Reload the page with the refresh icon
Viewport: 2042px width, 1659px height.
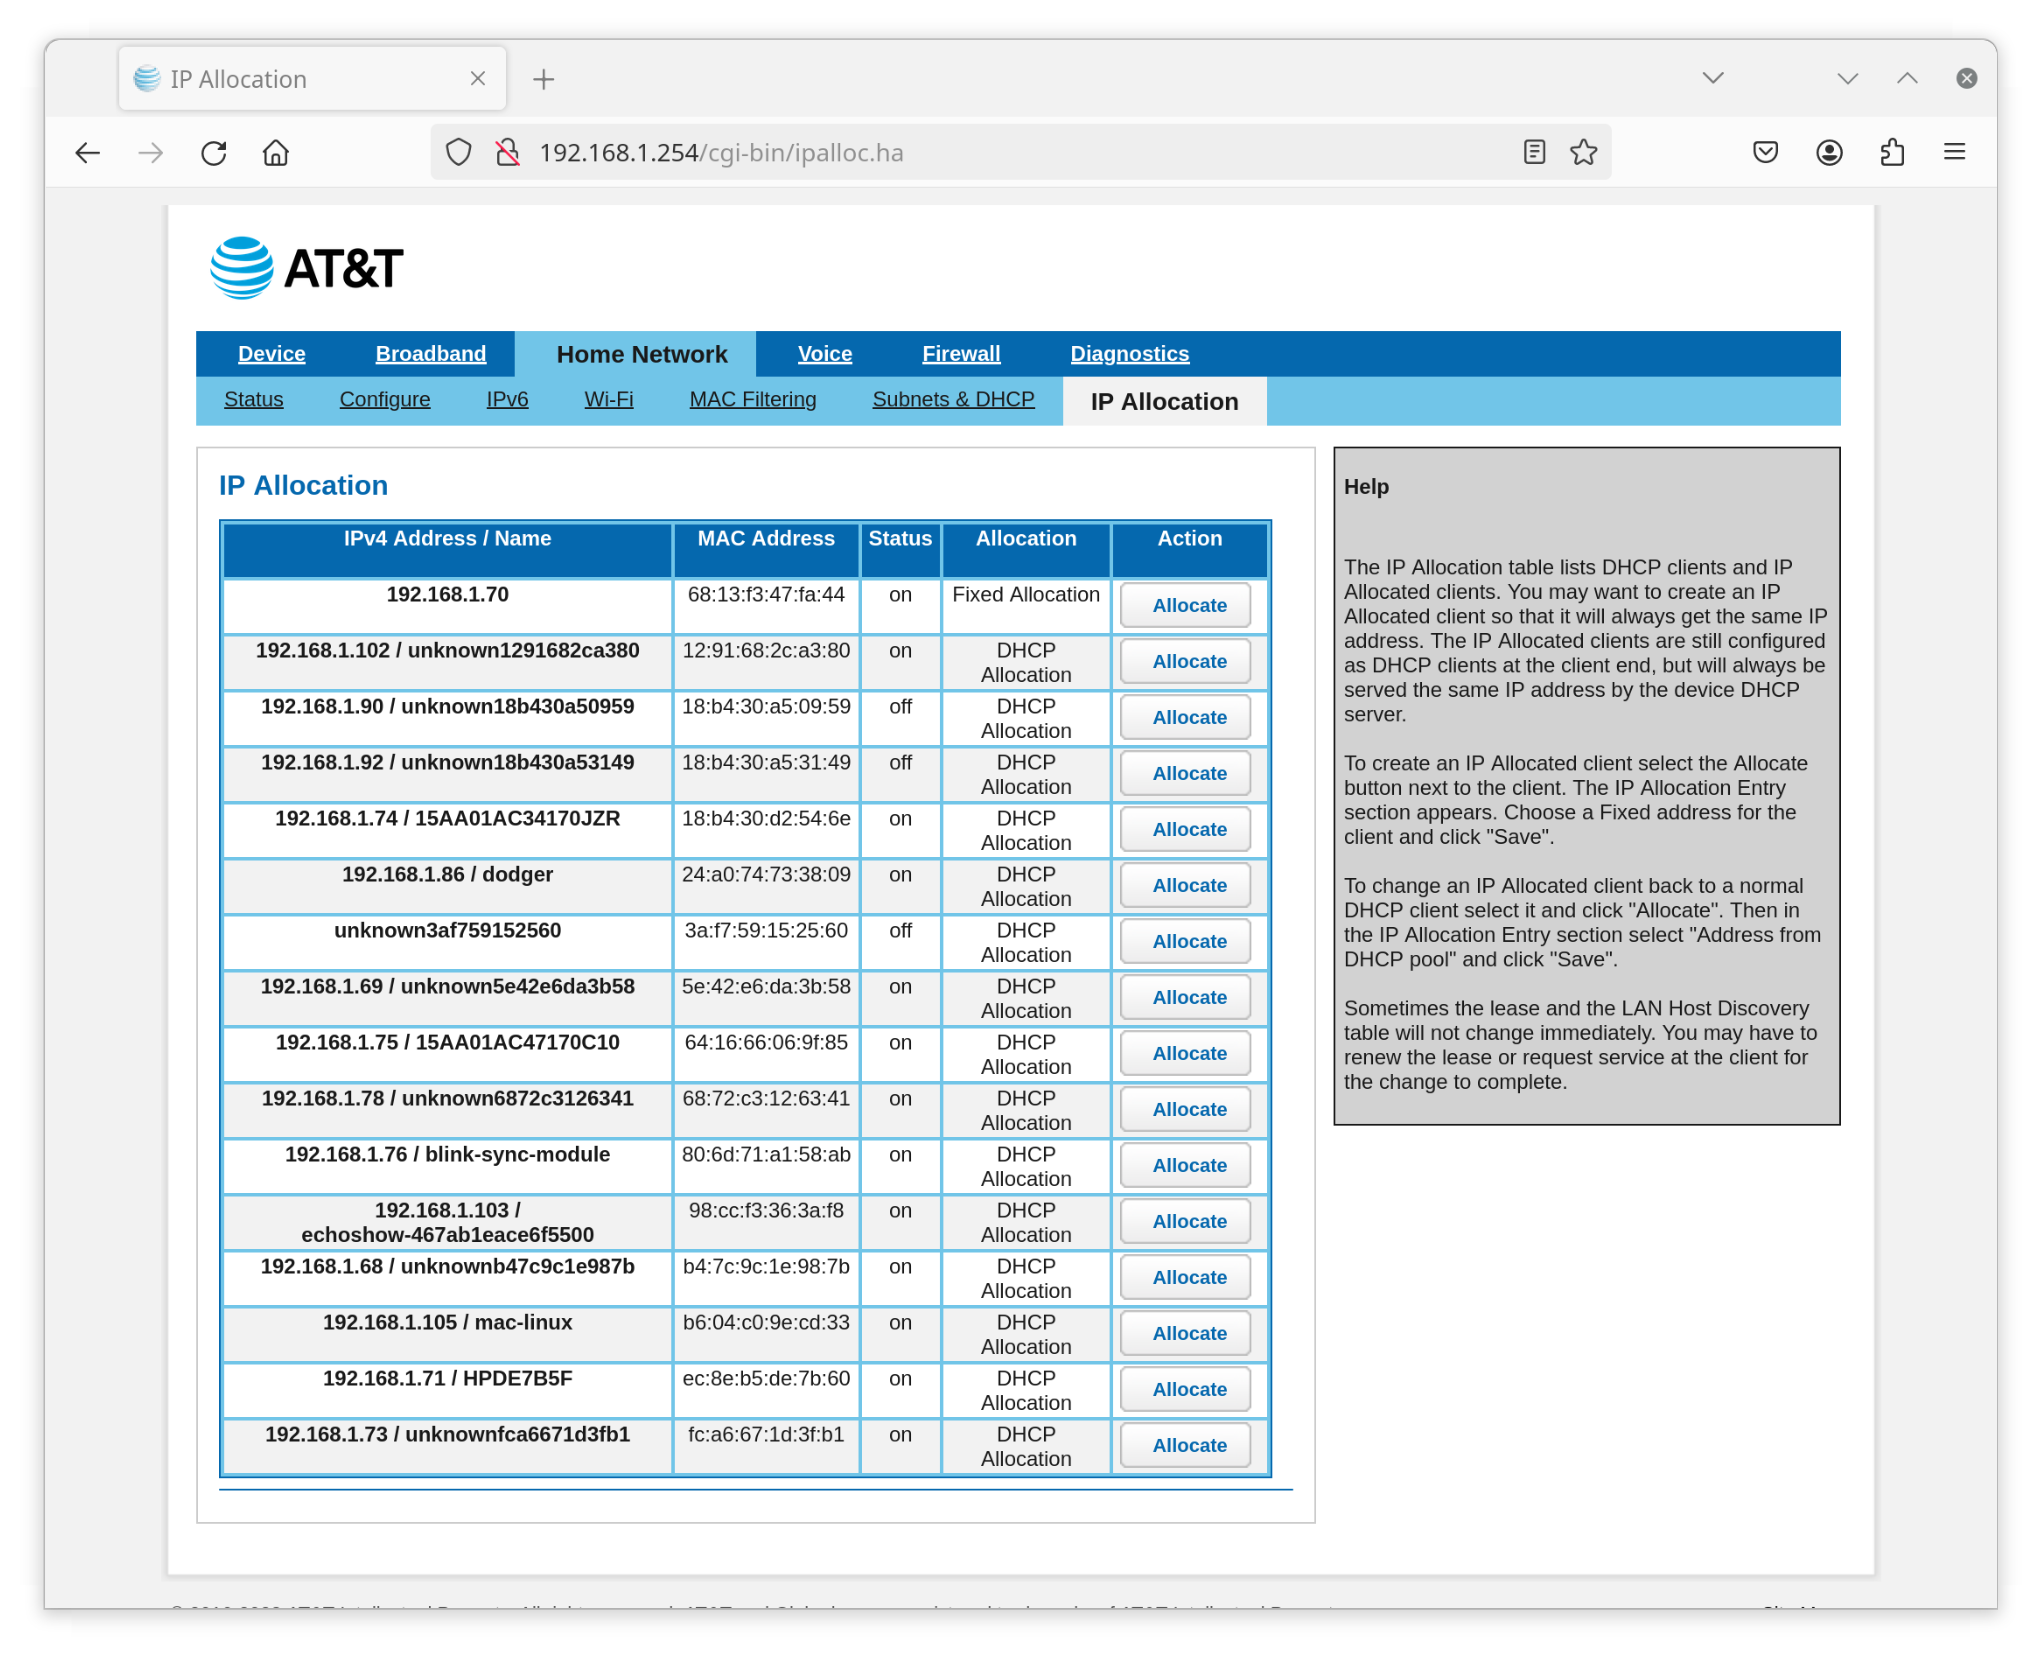tap(214, 152)
